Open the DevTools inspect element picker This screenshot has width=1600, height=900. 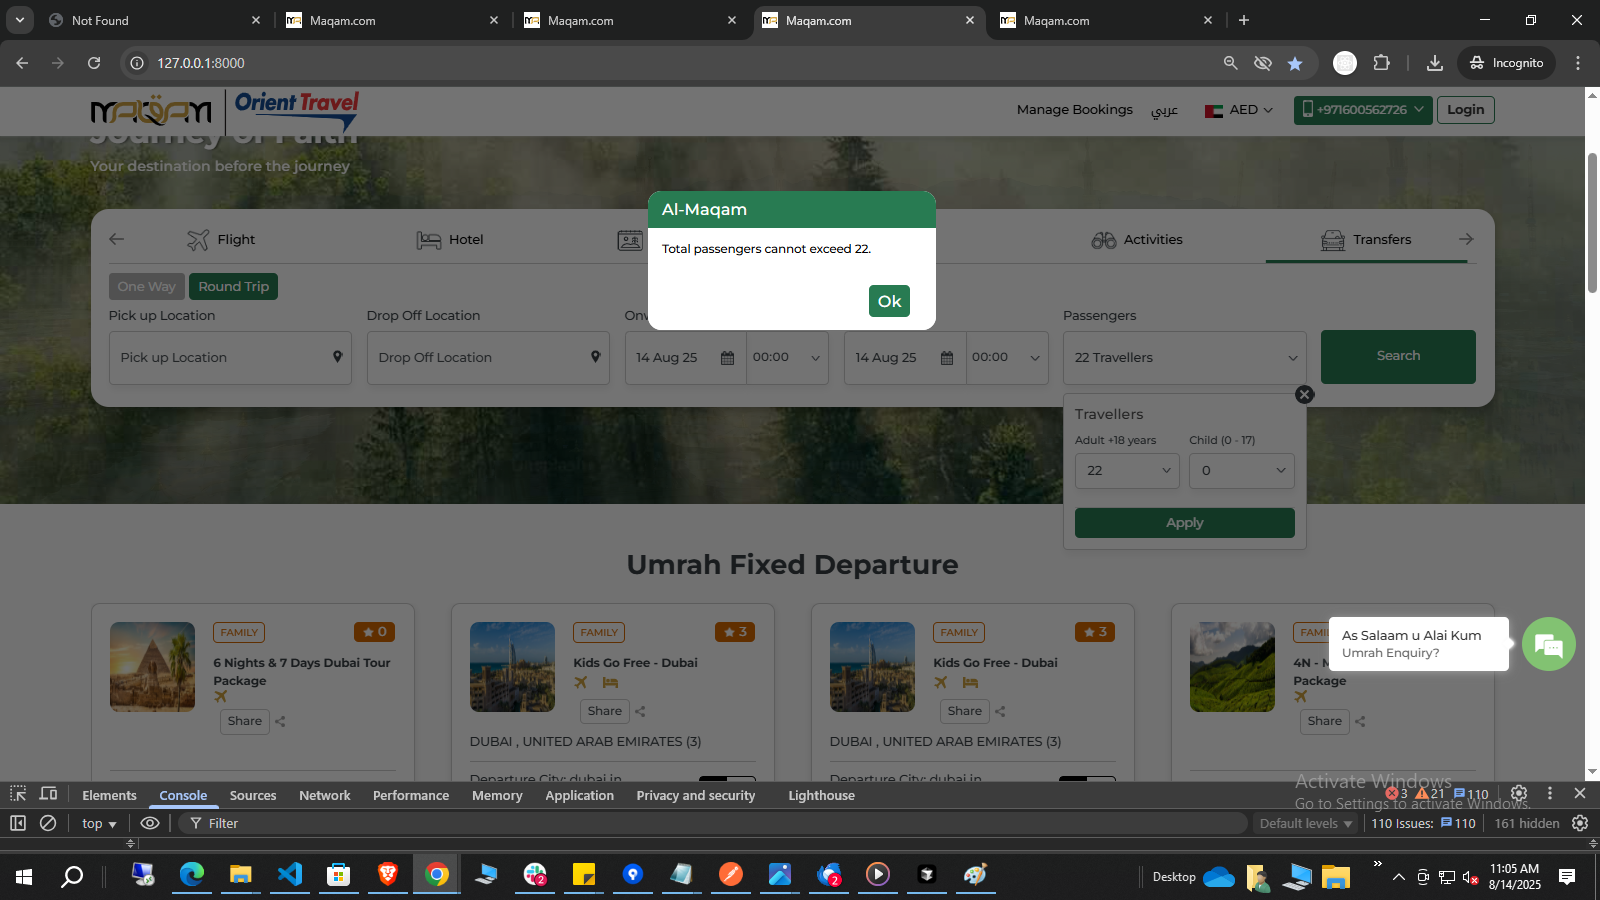[x=18, y=794]
